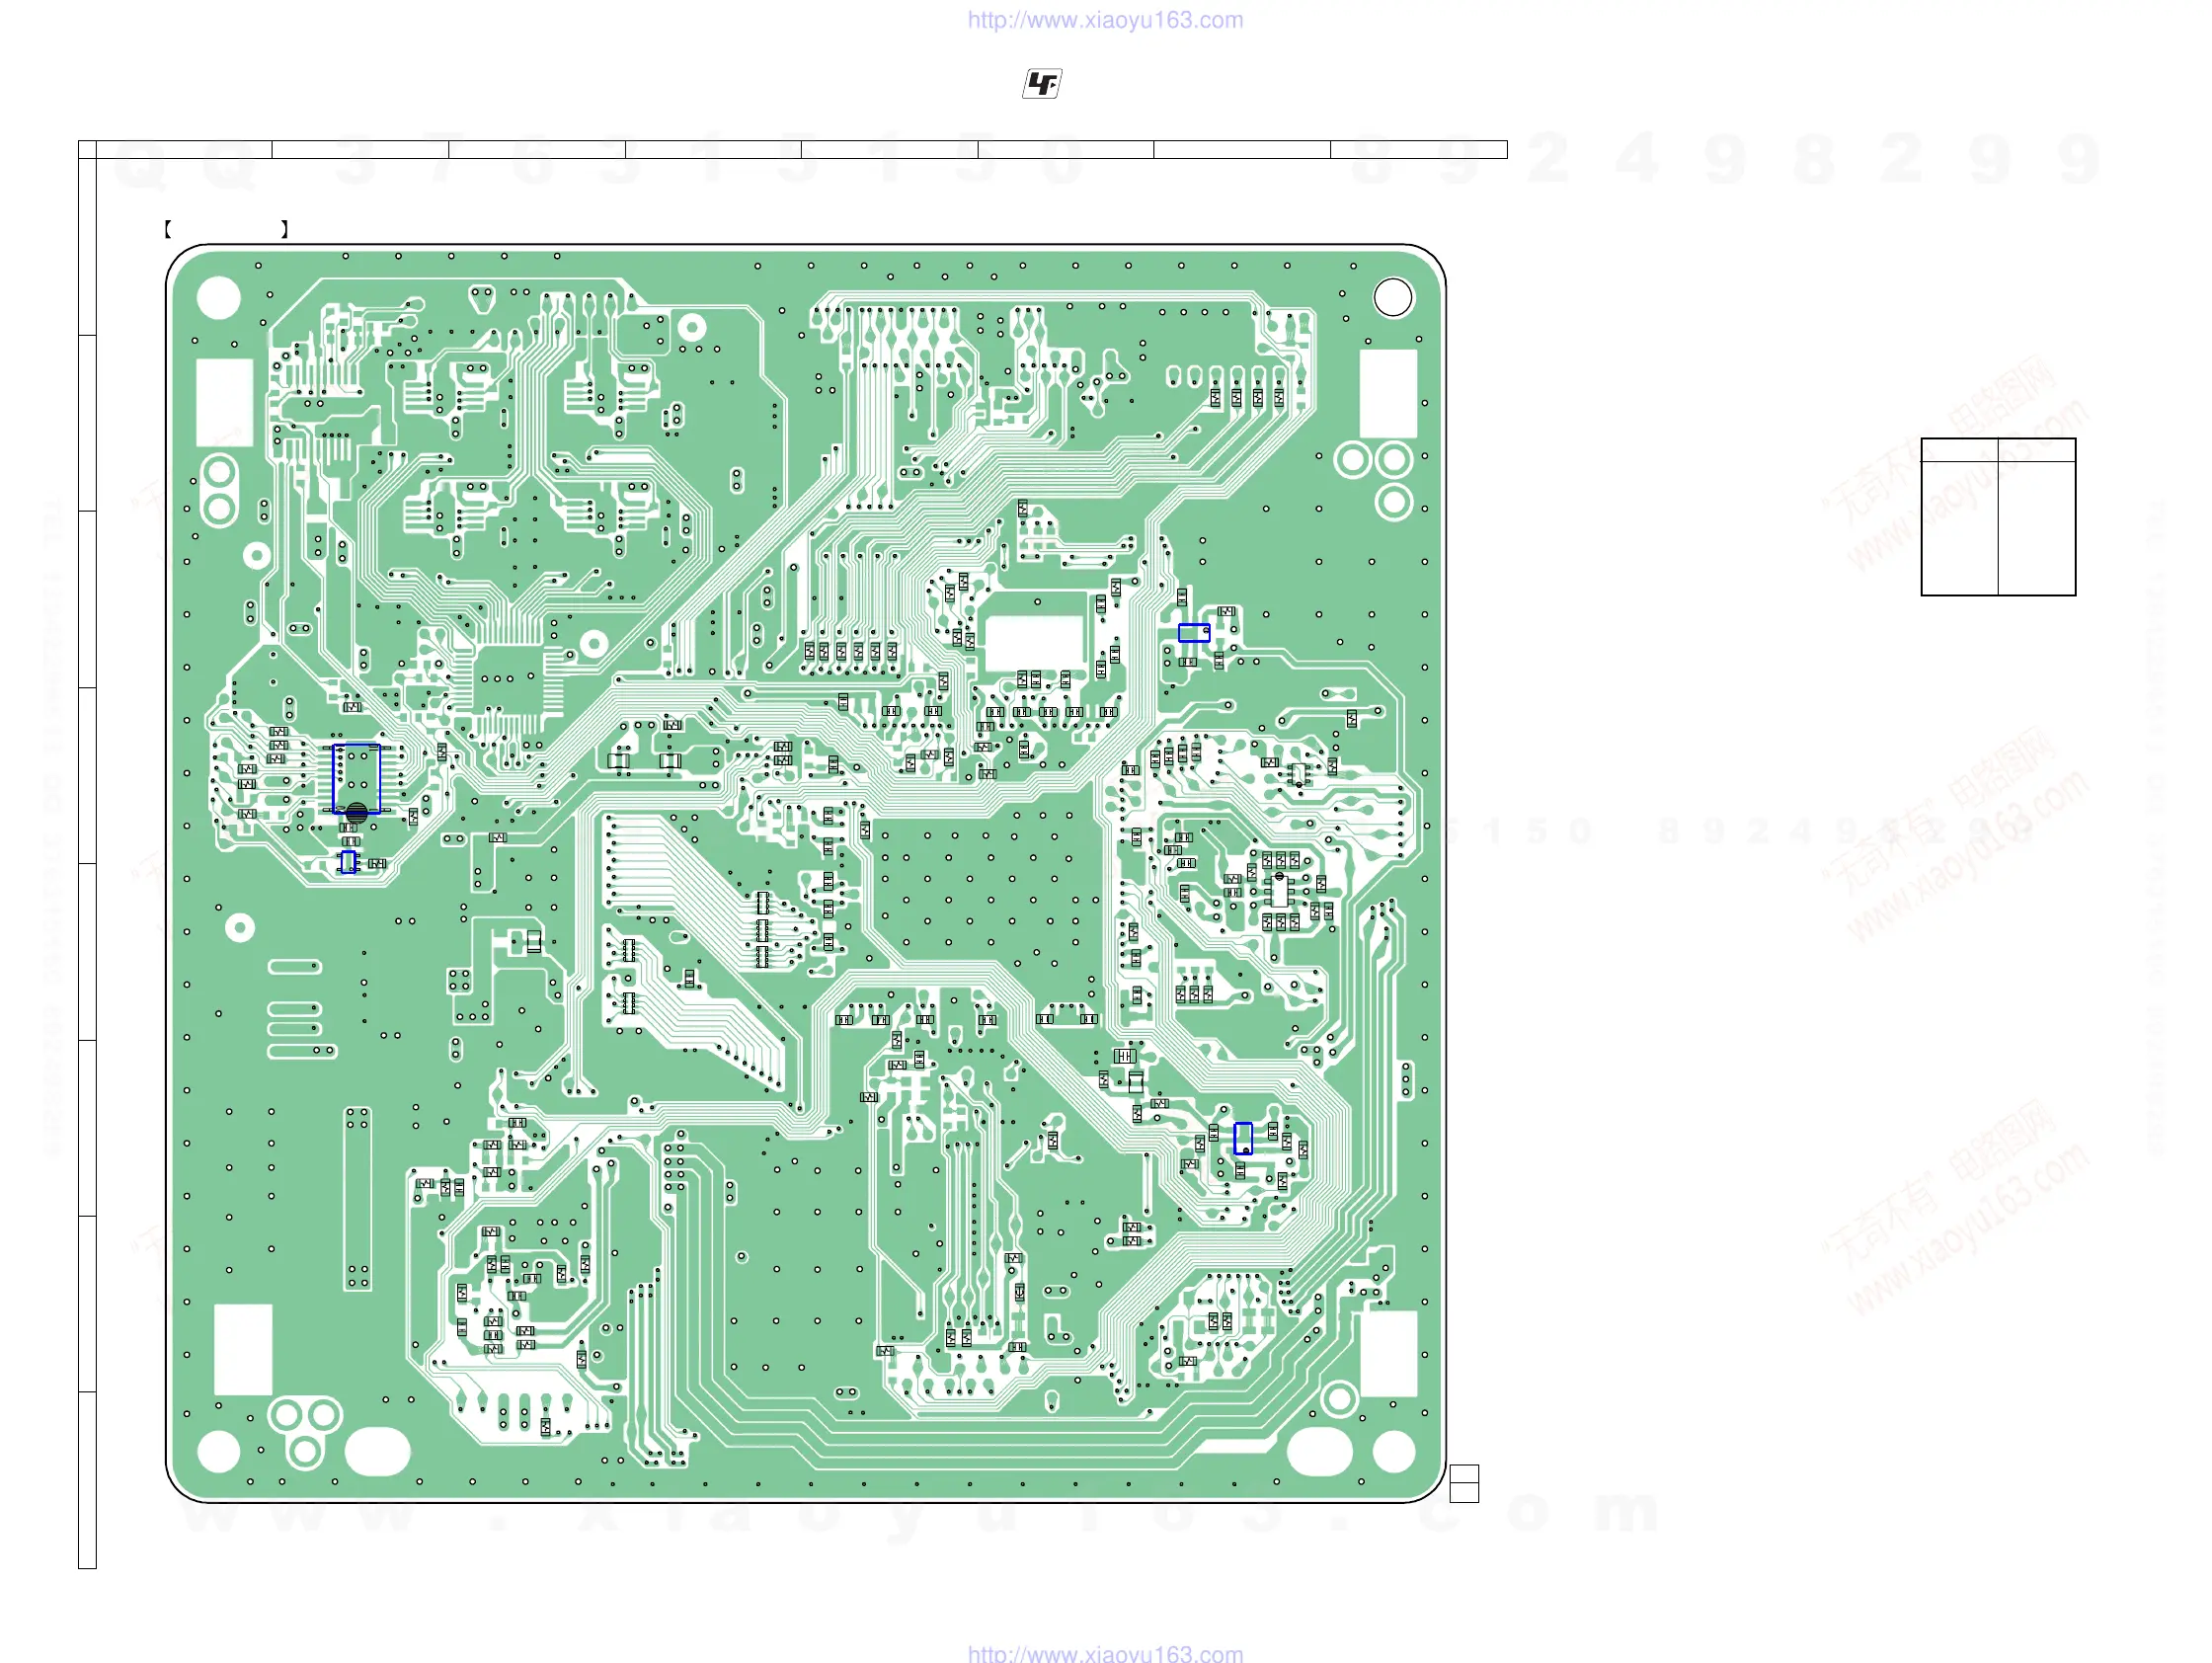
Task: Click the outlined mounting hole in the top-right corner
Action: pyautogui.click(x=1392, y=297)
